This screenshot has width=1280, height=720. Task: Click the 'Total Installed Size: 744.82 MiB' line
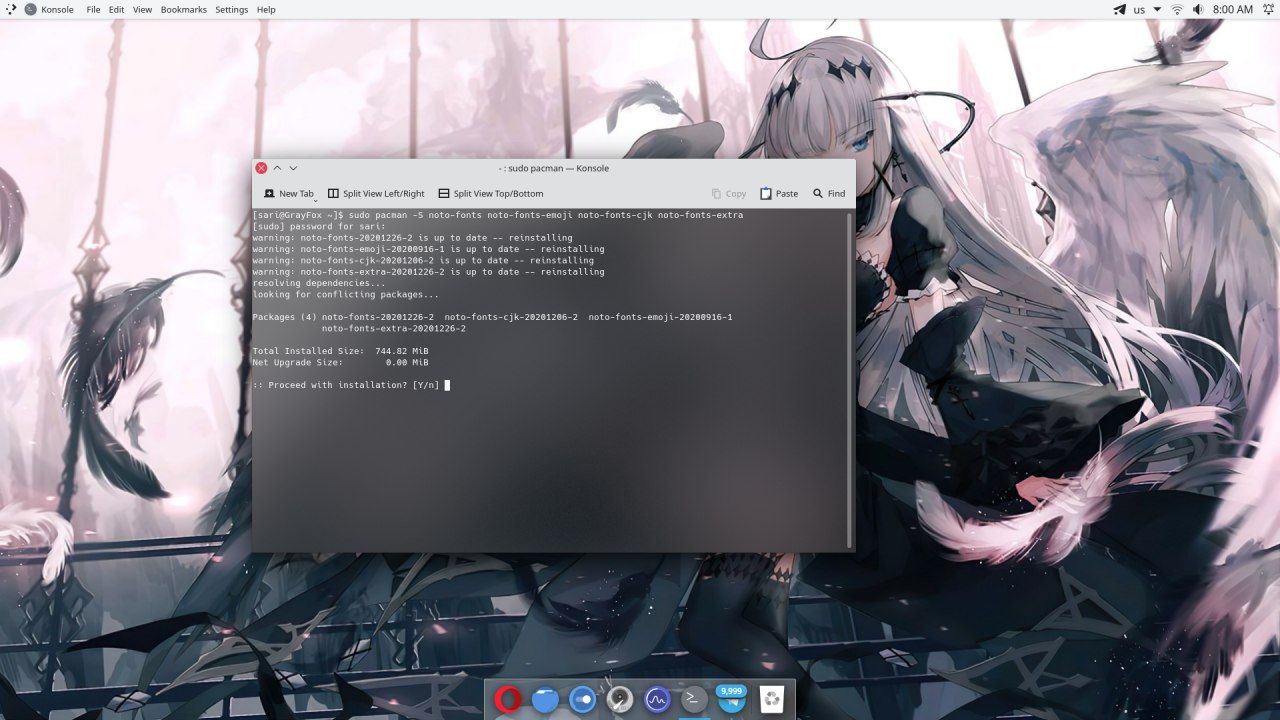point(340,351)
